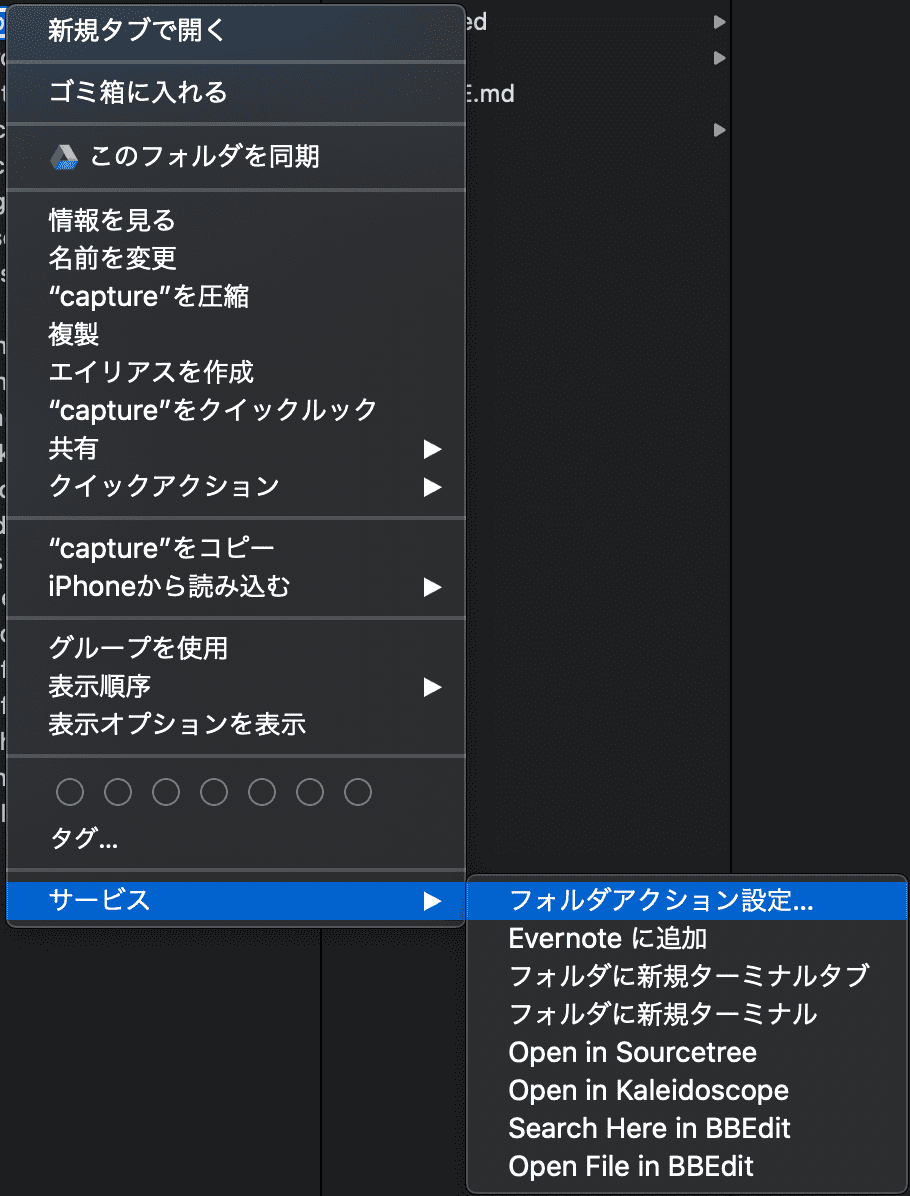Select フォルダアクション設定... in services submenu
Image resolution: width=910 pixels, height=1196 pixels.
[661, 900]
